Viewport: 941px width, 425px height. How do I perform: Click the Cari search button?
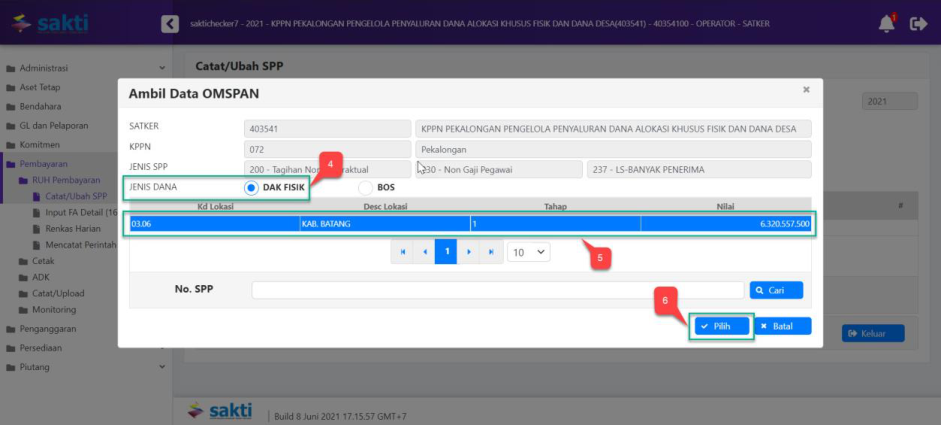[776, 290]
